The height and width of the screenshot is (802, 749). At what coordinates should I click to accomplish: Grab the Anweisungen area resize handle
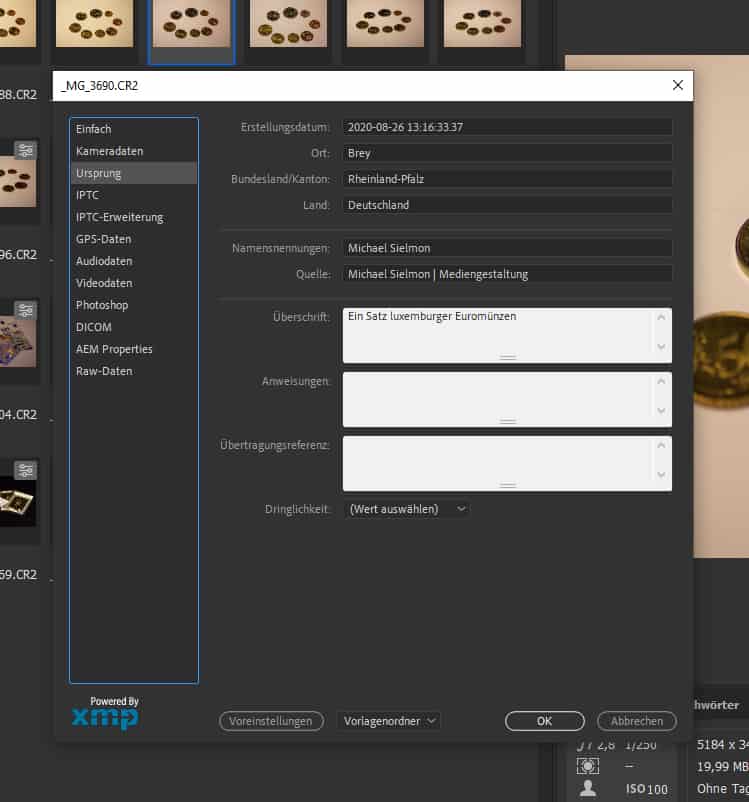click(x=508, y=421)
